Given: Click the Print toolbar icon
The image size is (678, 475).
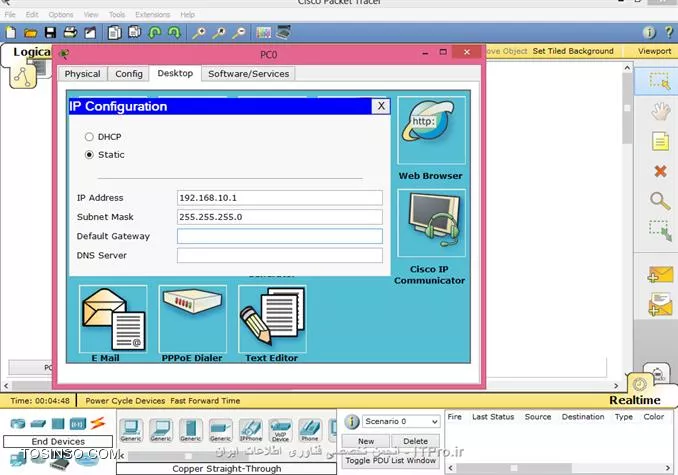Looking at the screenshot, I should [x=70, y=32].
